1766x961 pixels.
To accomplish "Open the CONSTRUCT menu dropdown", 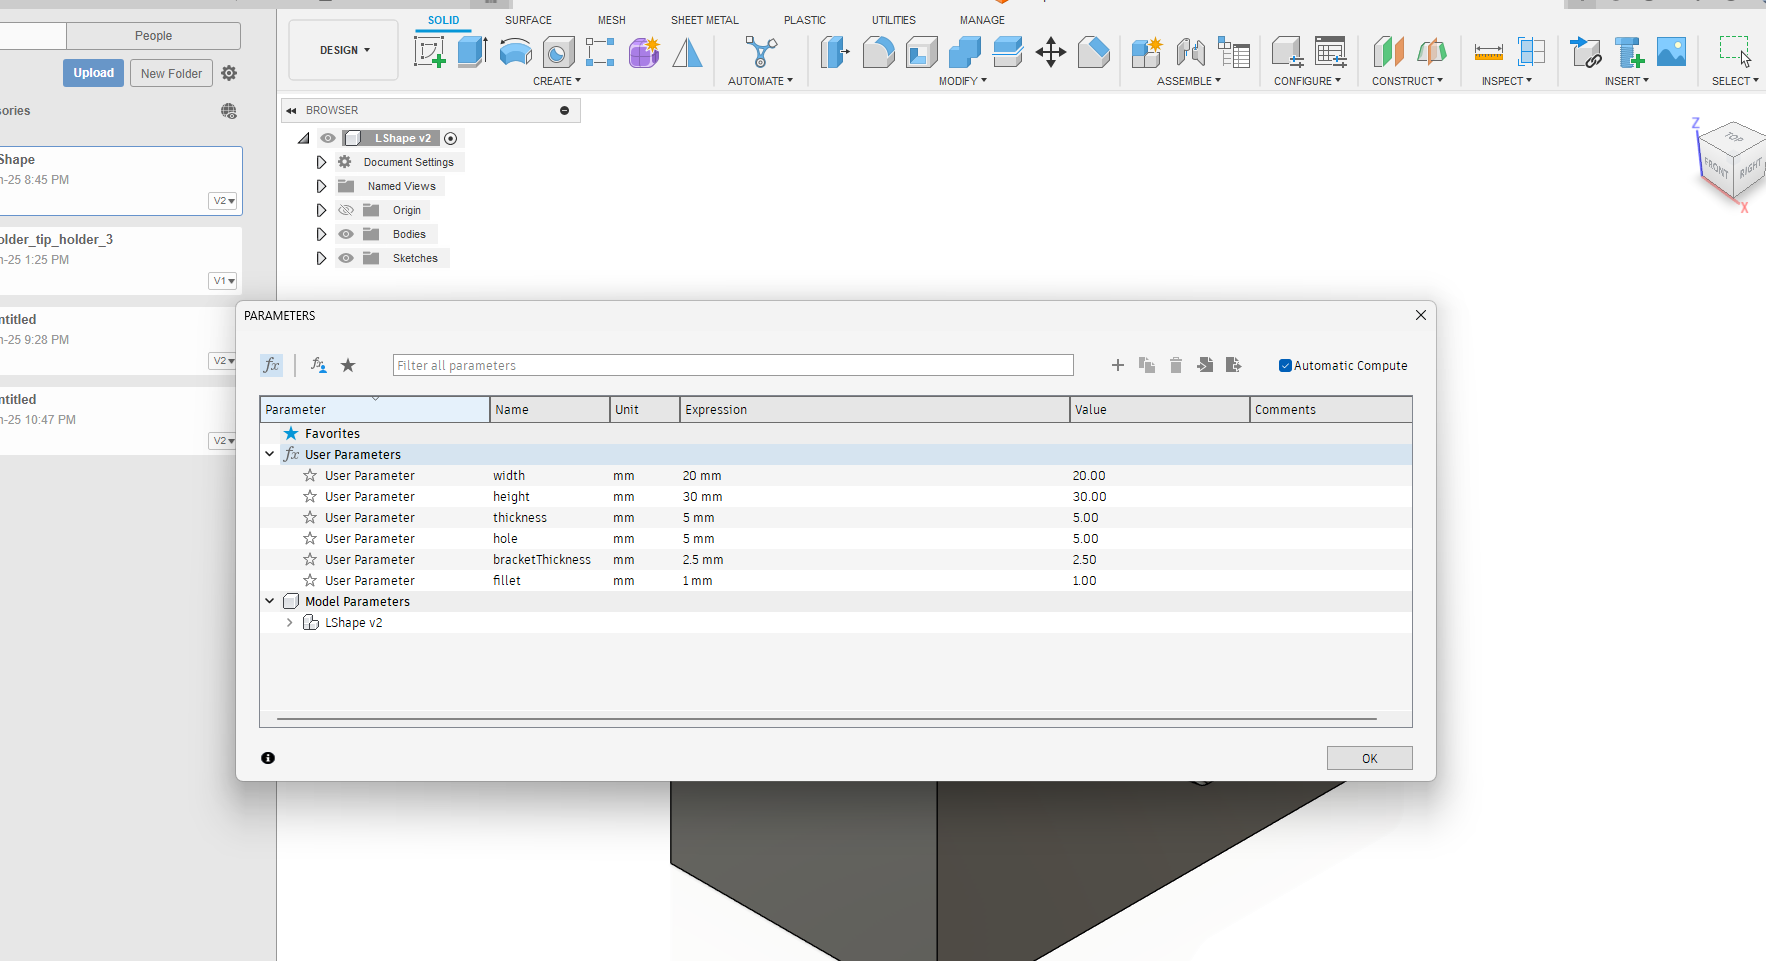I will tap(1407, 81).
